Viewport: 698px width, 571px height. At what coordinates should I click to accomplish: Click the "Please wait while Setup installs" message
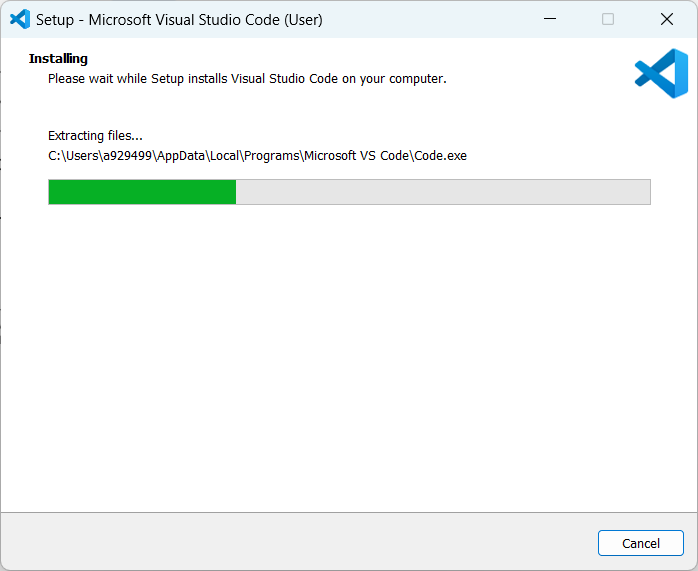[247, 78]
